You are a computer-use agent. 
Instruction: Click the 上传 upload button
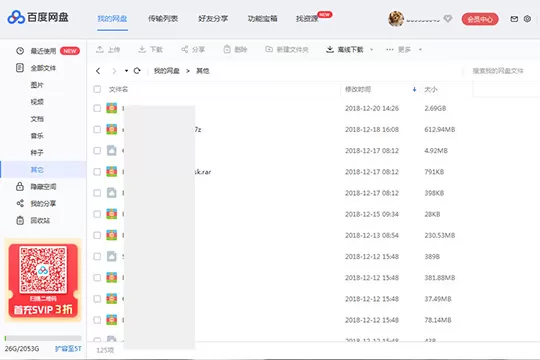[108, 50]
